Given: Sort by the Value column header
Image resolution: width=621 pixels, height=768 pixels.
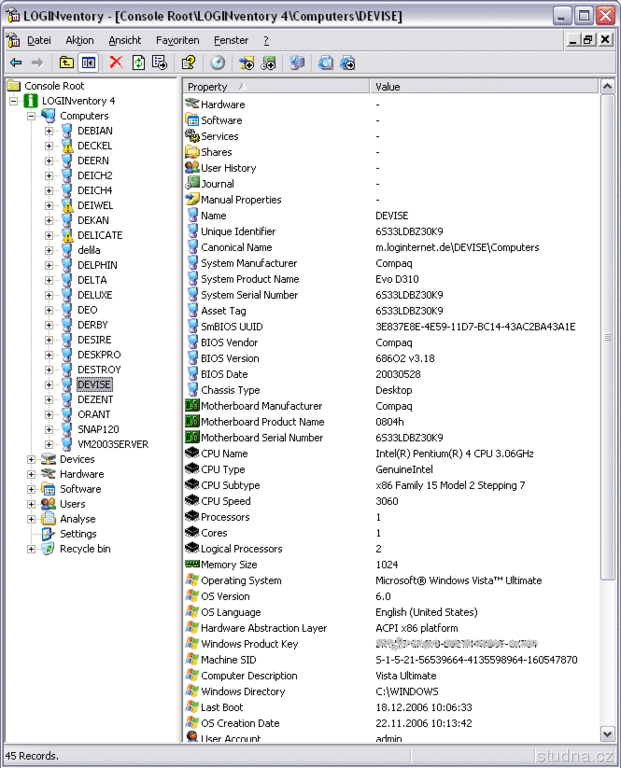Looking at the screenshot, I should tap(484, 87).
